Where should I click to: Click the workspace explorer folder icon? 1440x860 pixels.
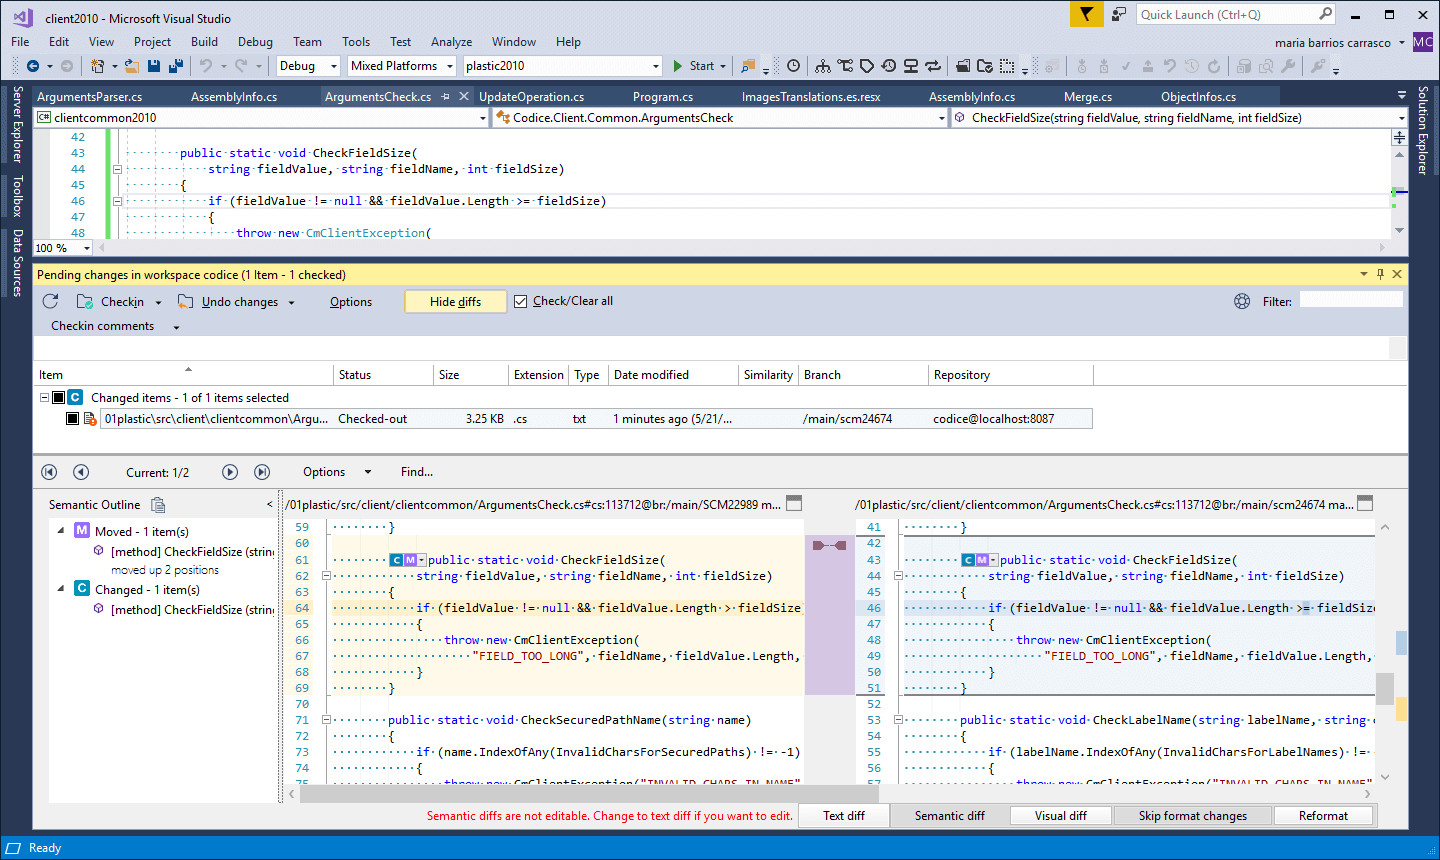(963, 66)
